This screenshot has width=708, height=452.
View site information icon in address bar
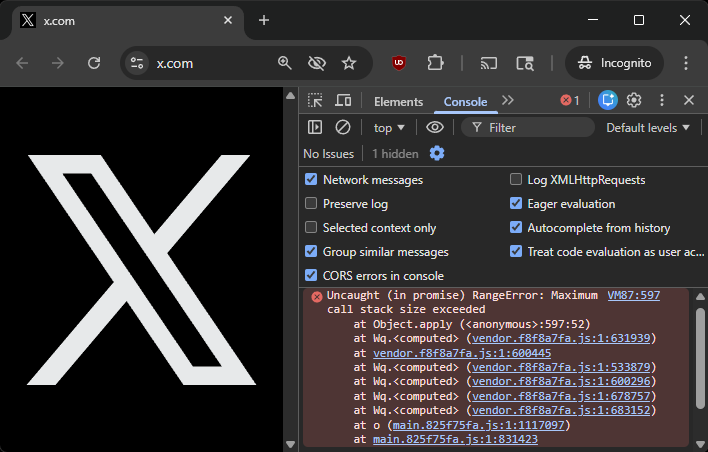[137, 63]
